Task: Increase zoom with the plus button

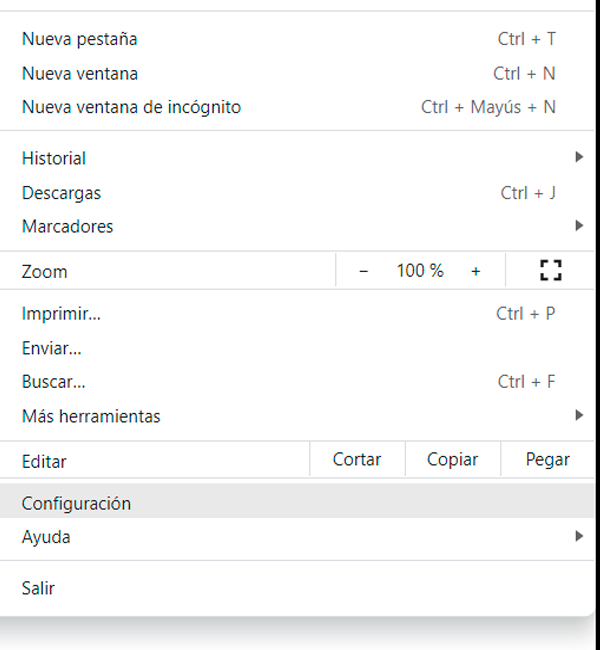Action: [476, 271]
